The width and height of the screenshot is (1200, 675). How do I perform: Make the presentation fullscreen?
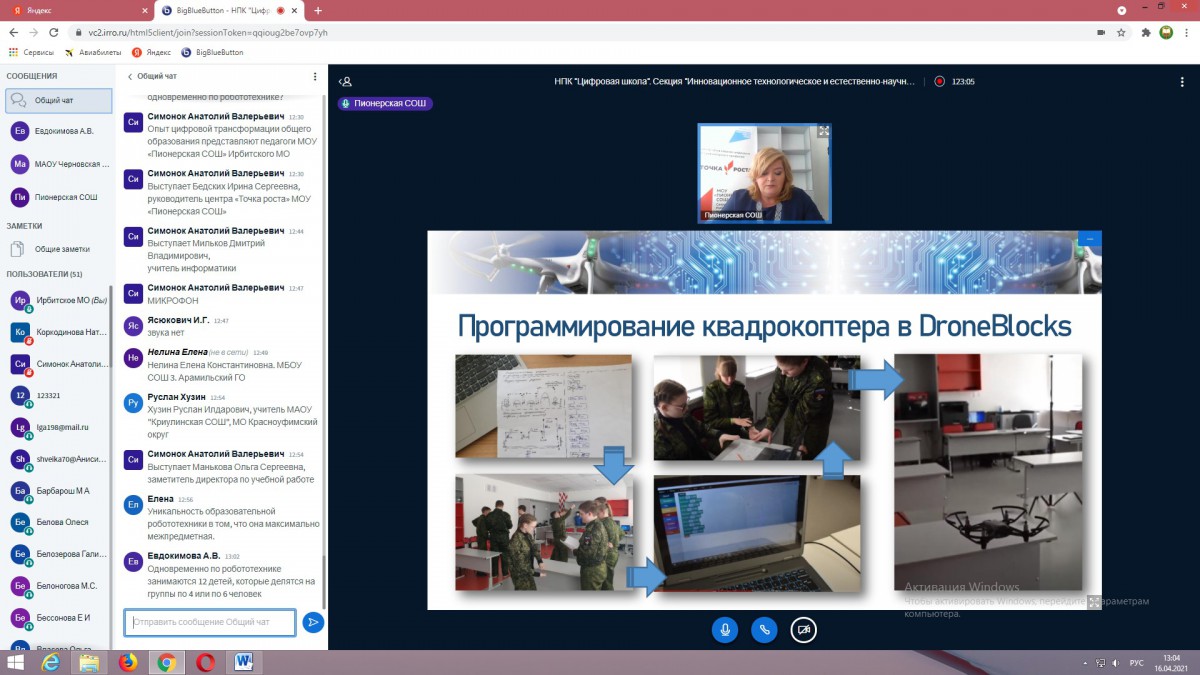tap(1094, 602)
